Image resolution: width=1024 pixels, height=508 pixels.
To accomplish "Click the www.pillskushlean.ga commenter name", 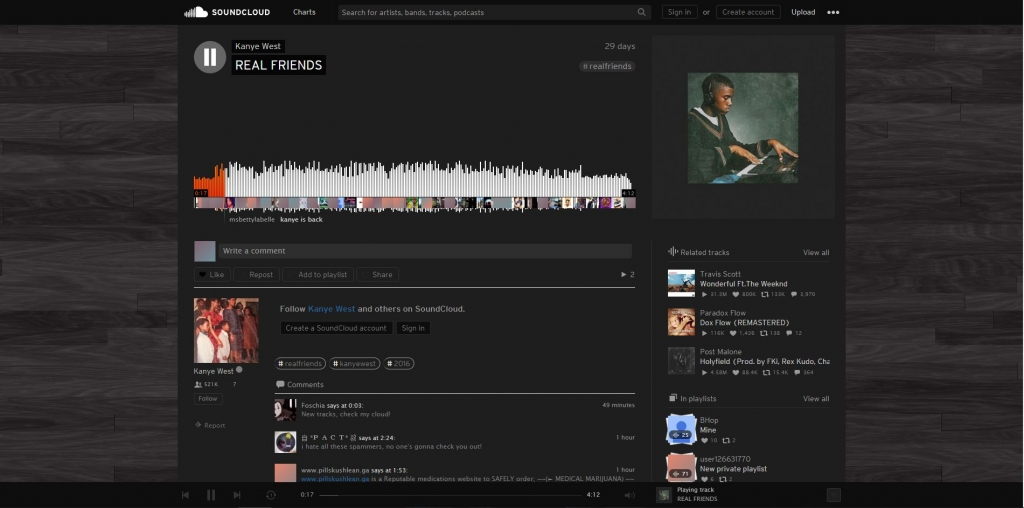I will tap(334, 470).
